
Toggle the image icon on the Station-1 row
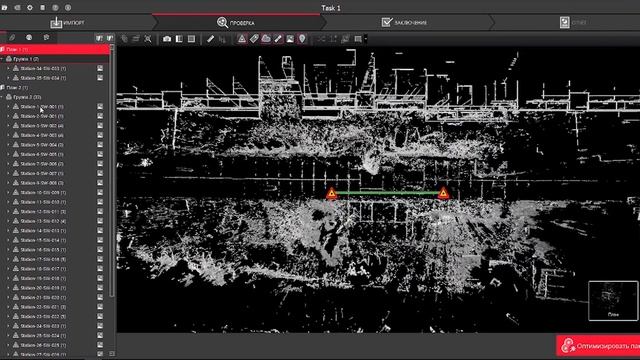(100, 107)
